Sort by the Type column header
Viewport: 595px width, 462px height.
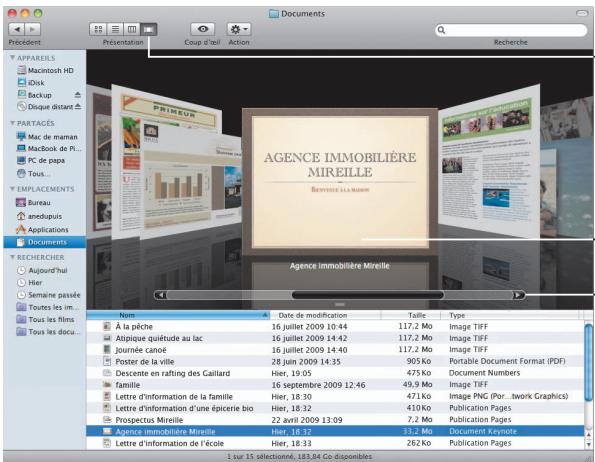tap(510, 315)
